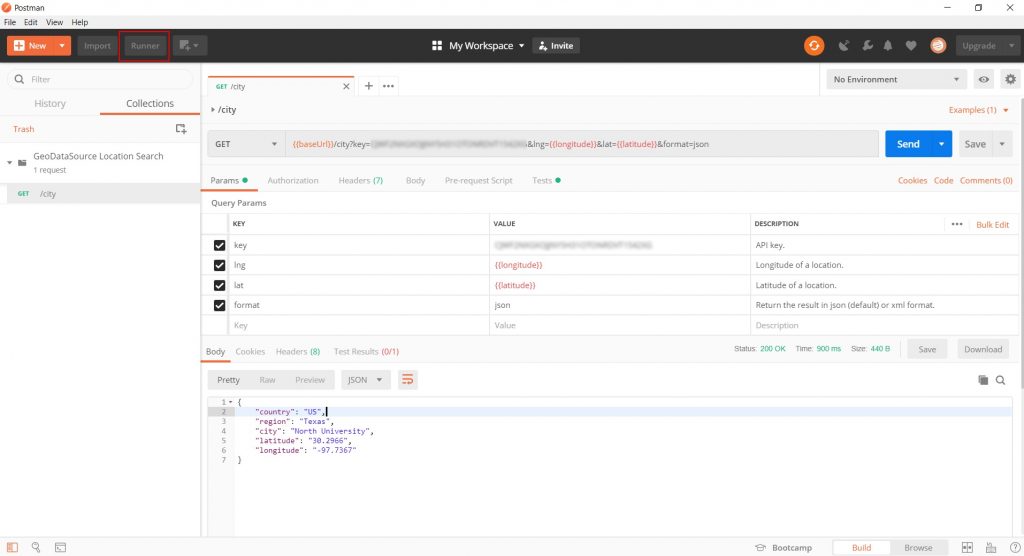The image size is (1024, 556).
Task: Select the /city request in the sidebar
Action: 101,193
